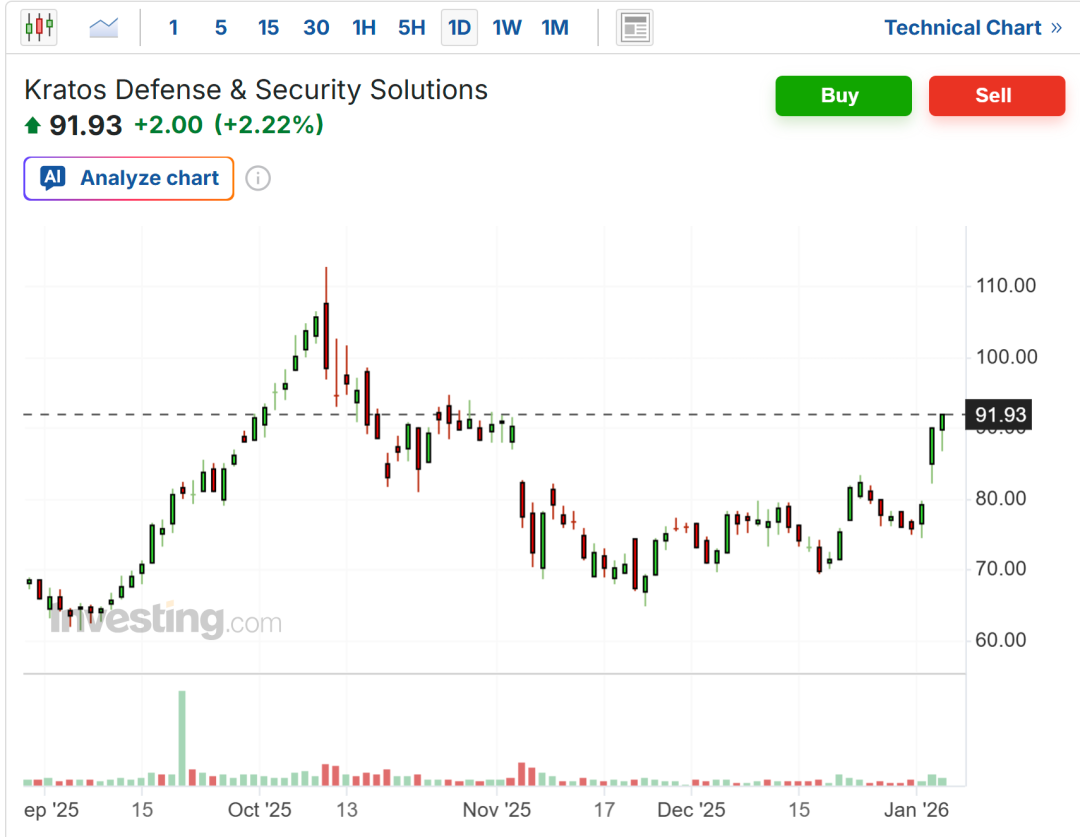Screen dimensions: 1080x837
Task: Click the 100.00 price axis label
Action: [1006, 357]
